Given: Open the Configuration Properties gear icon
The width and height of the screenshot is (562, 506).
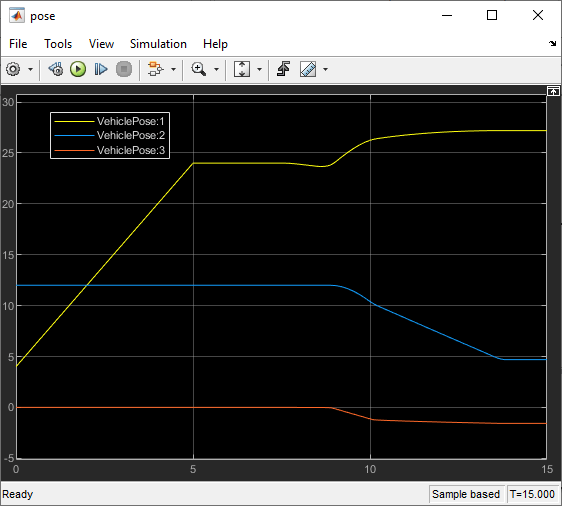Looking at the screenshot, I should click(13, 69).
